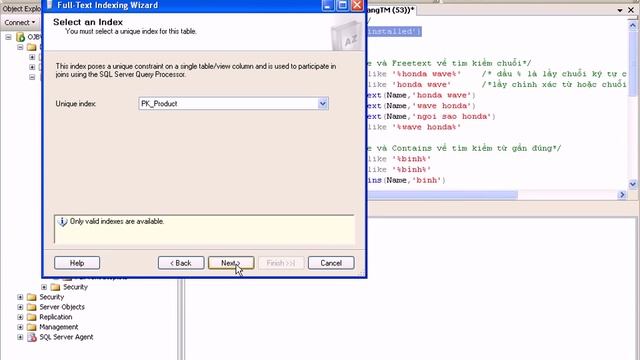640x360 pixels.
Task: Click the 'Only valid indexes are available.' message
Action: tap(117, 221)
